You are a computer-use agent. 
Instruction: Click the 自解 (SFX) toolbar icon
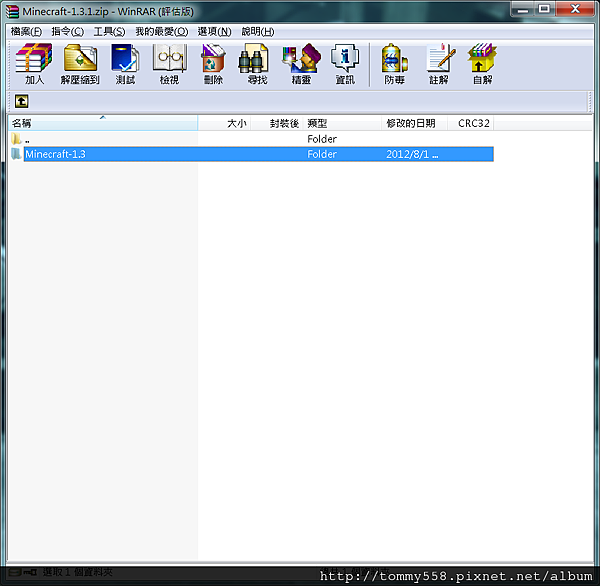[x=482, y=64]
